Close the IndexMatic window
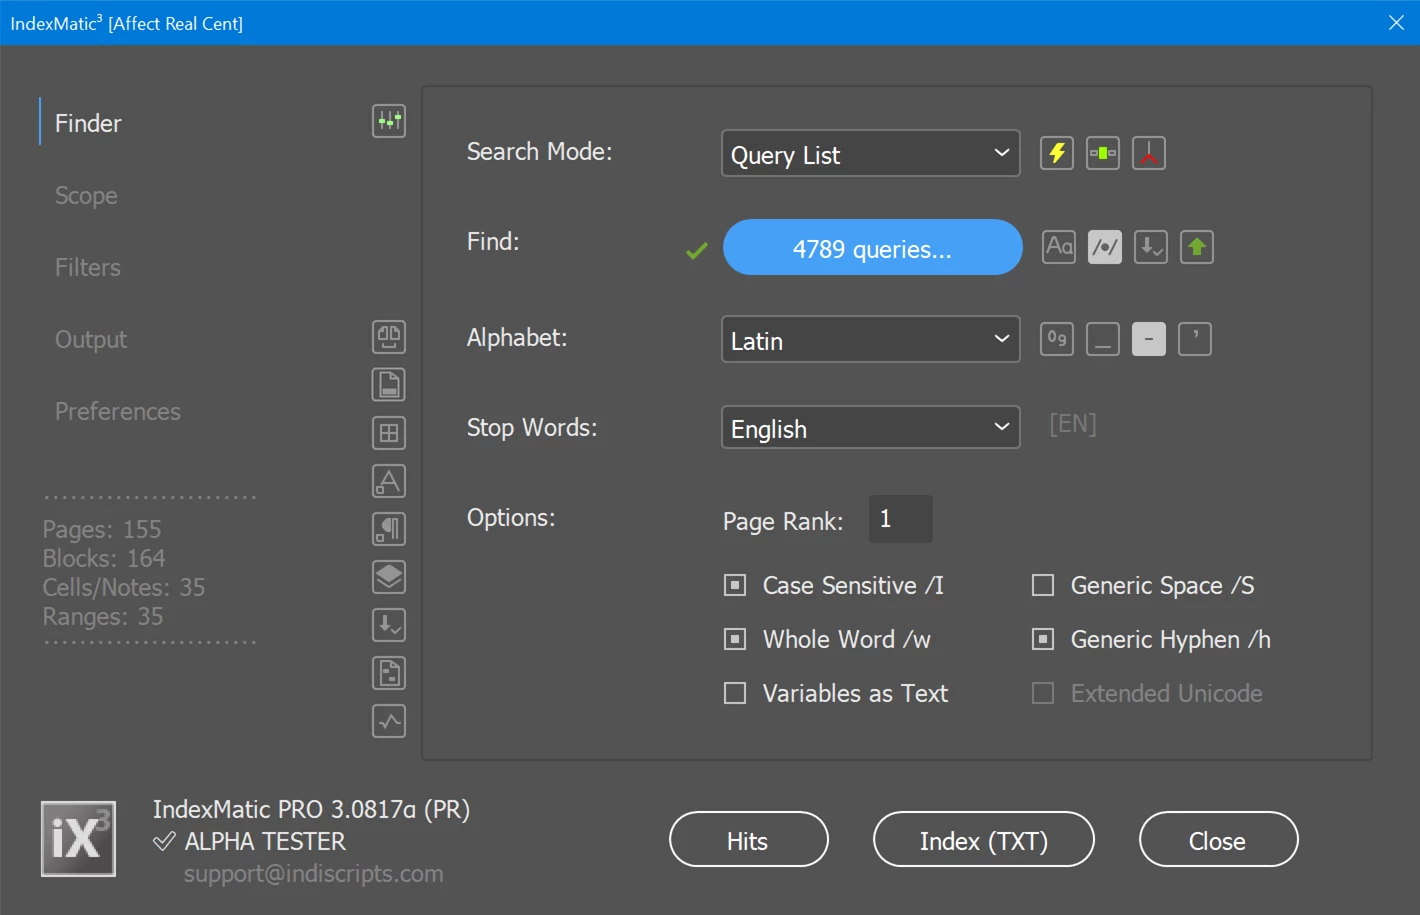The width and height of the screenshot is (1420, 915). pyautogui.click(x=1396, y=22)
